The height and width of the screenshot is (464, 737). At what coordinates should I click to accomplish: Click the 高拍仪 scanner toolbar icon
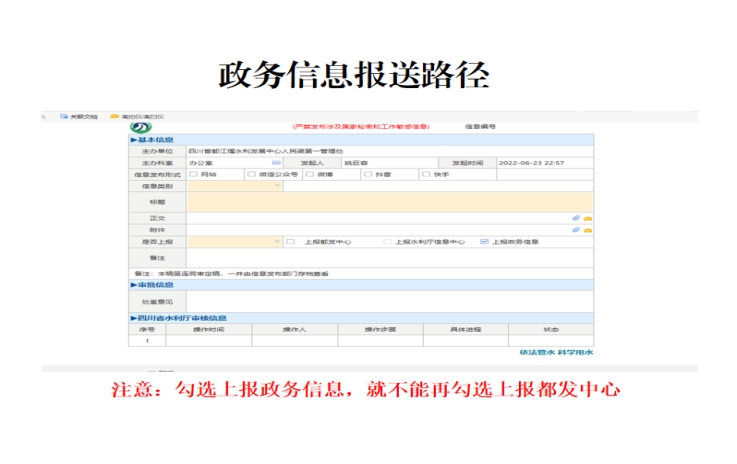pyautogui.click(x=115, y=117)
